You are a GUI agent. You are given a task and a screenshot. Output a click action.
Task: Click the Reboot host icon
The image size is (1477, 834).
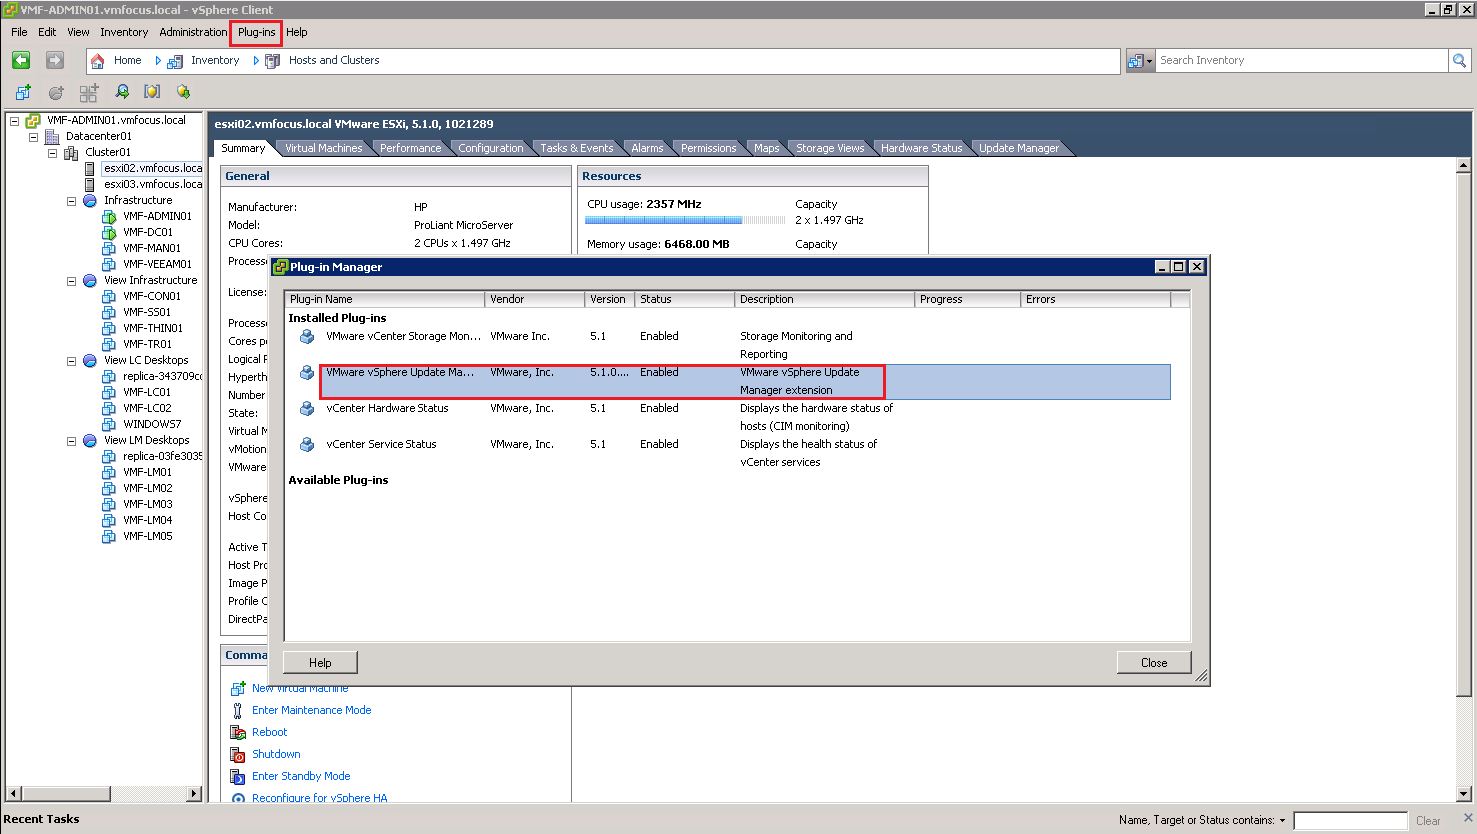click(x=238, y=733)
